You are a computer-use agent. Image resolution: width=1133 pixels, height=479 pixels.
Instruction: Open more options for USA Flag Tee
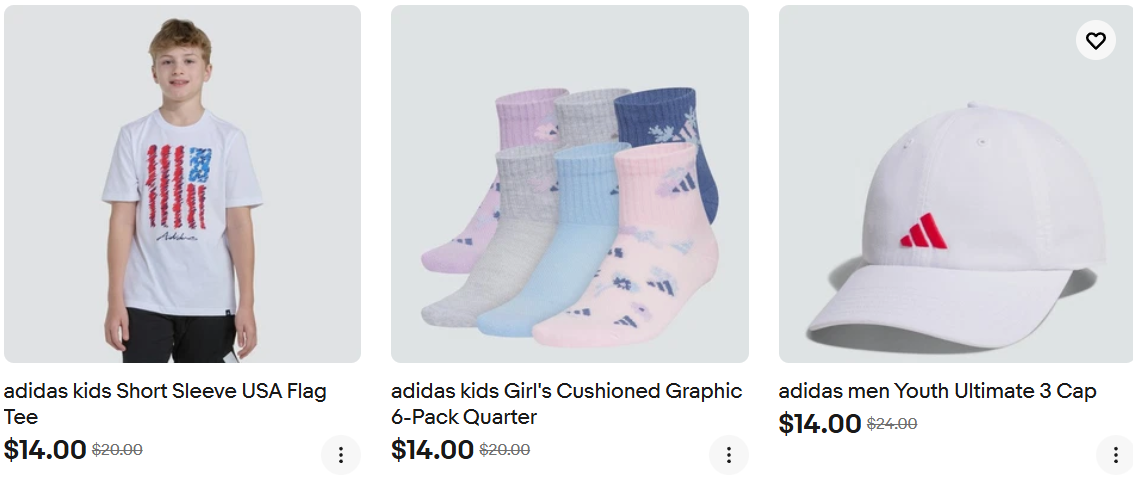(x=340, y=455)
